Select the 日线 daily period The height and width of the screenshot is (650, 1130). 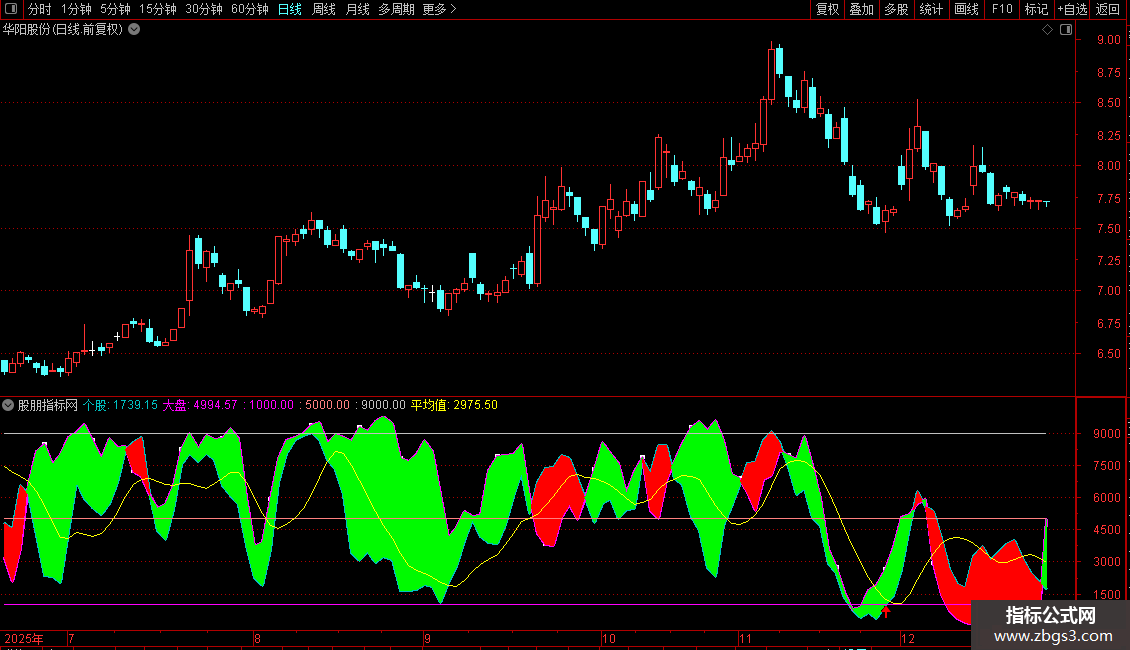point(290,9)
